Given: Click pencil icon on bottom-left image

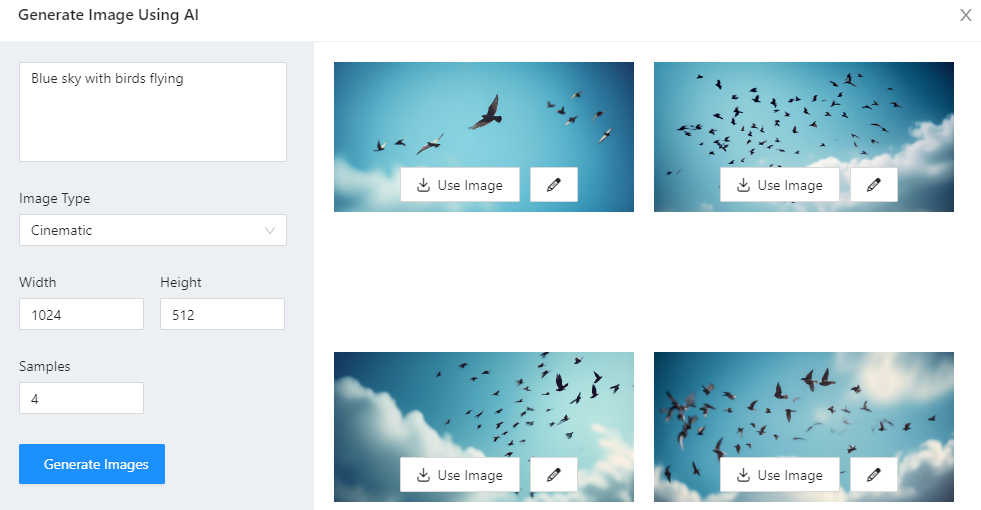Looking at the screenshot, I should click(x=554, y=474).
